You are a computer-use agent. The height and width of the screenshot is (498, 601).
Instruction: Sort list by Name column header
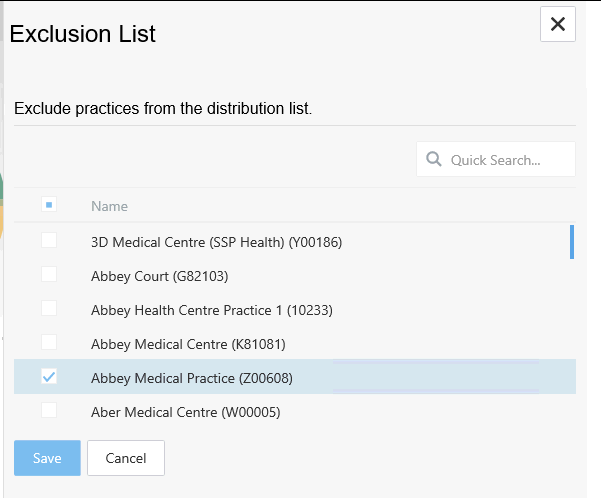coord(109,206)
